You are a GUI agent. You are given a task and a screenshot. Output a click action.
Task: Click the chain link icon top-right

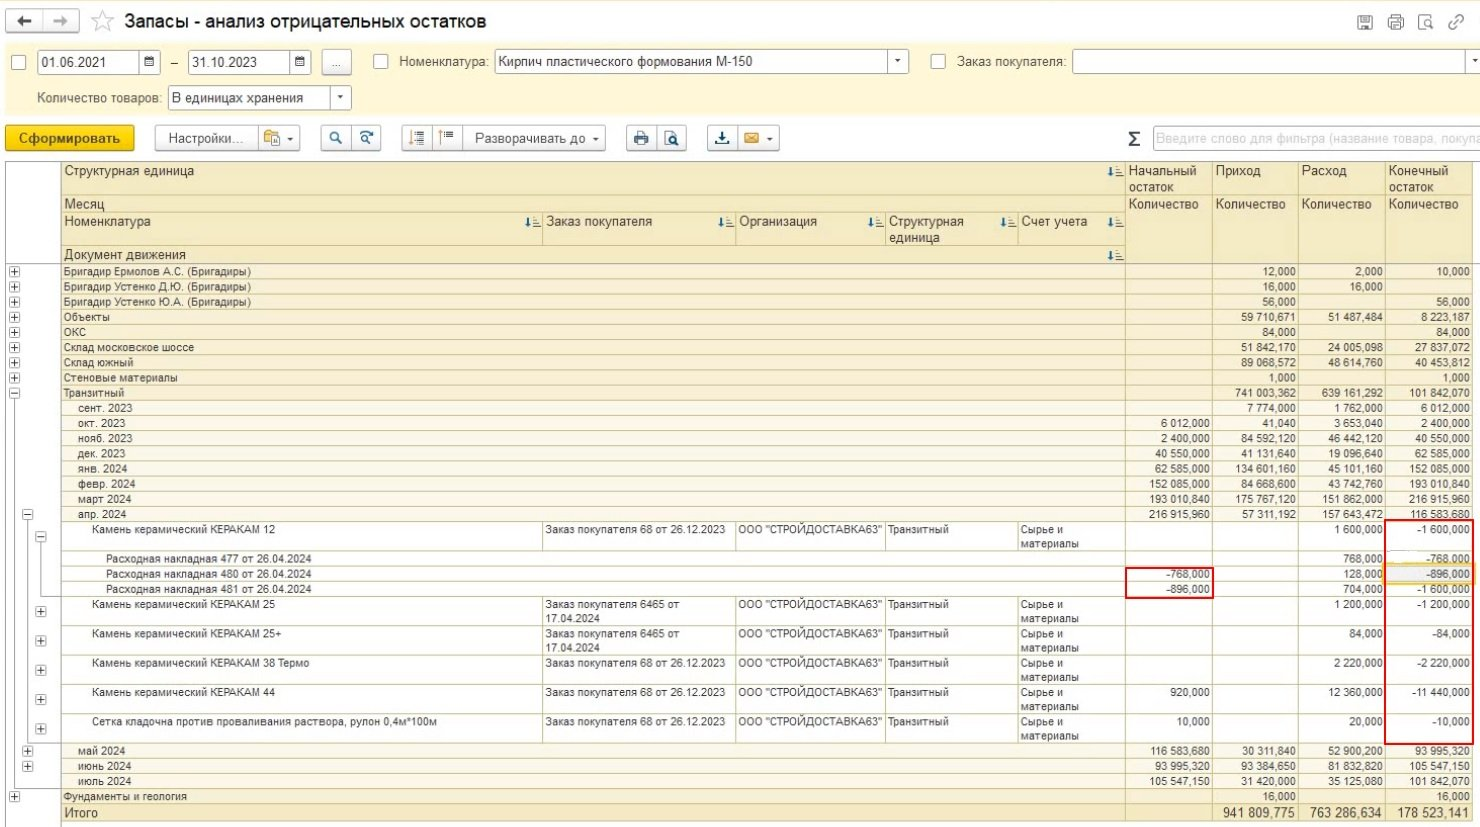(1456, 22)
